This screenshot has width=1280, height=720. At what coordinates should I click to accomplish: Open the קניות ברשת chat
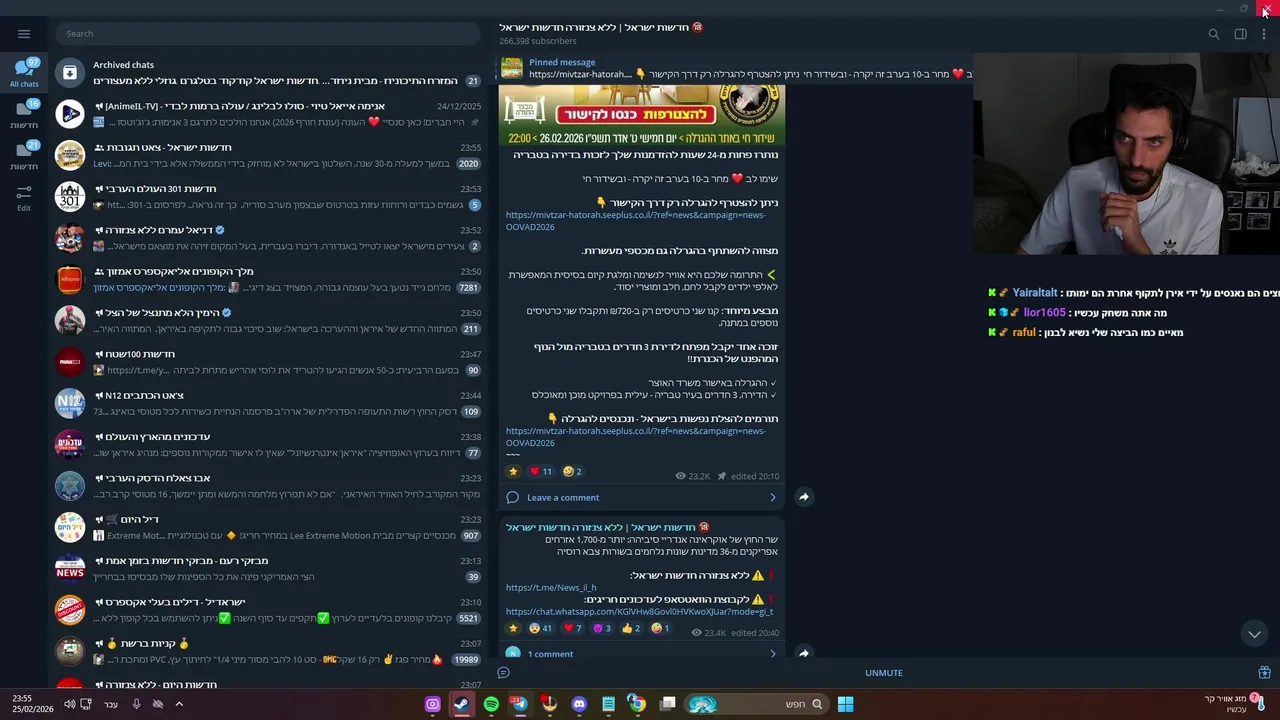point(270,651)
